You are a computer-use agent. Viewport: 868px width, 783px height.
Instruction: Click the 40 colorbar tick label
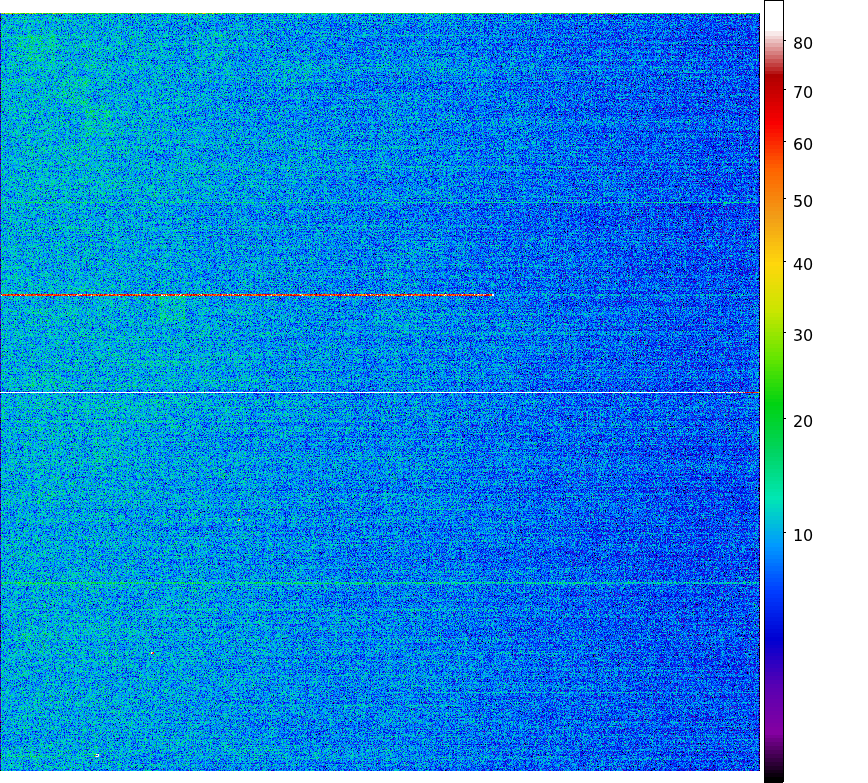tap(802, 264)
